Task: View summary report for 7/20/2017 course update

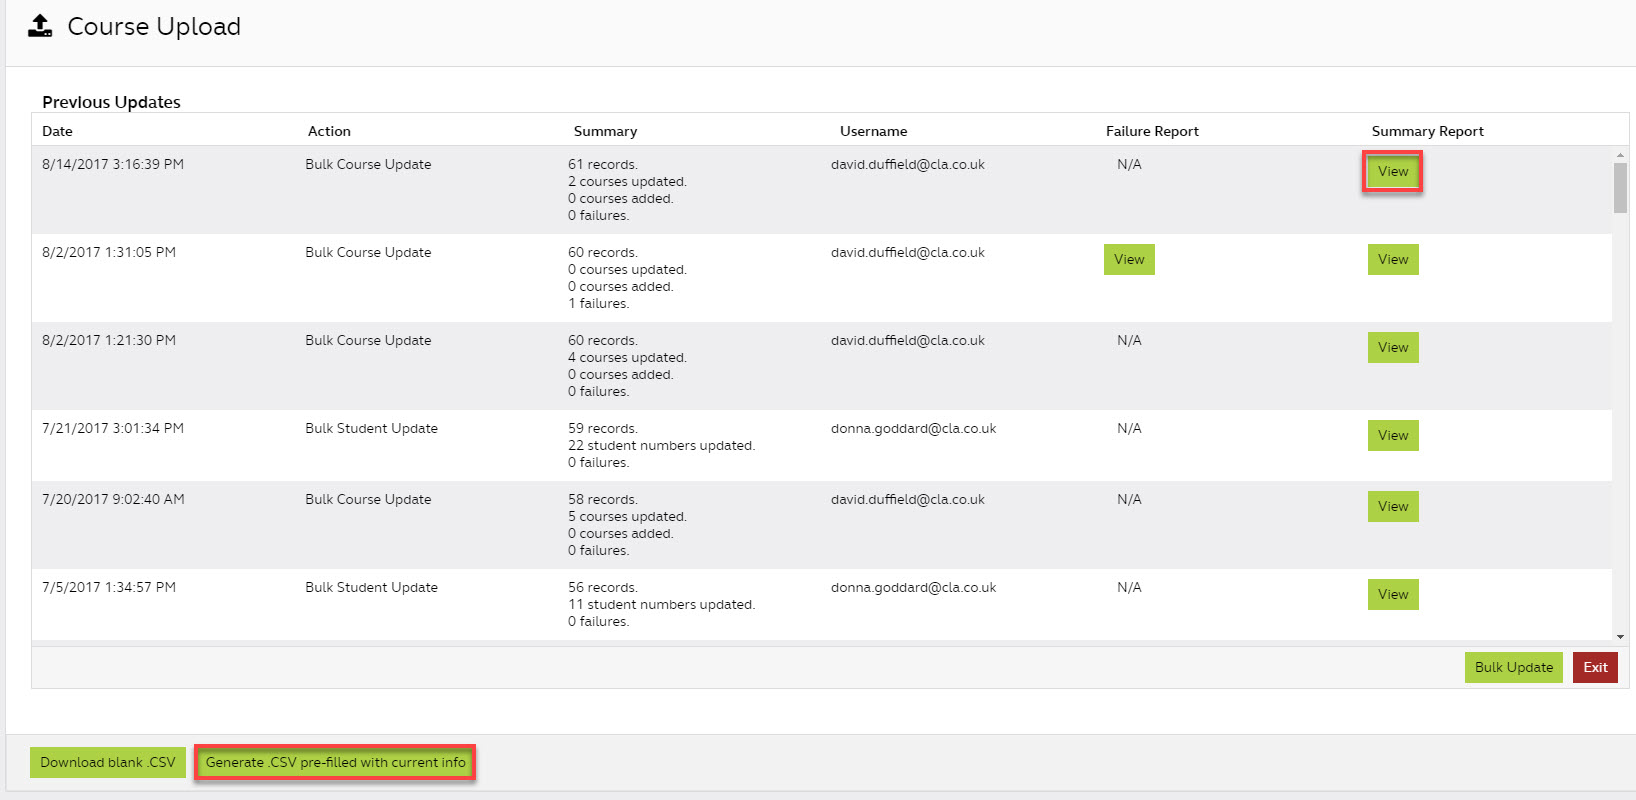Action: tap(1392, 507)
